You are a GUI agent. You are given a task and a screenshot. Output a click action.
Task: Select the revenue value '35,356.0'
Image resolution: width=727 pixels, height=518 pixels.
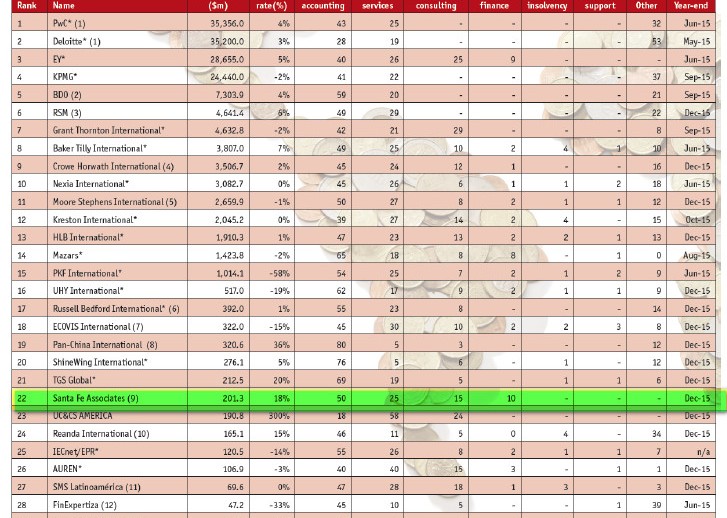(x=227, y=23)
